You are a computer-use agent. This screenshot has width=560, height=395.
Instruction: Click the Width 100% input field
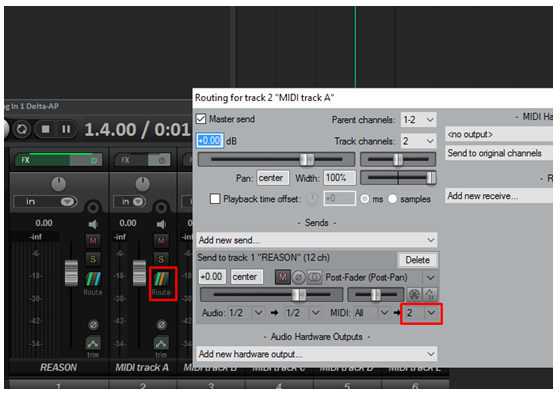click(x=340, y=178)
